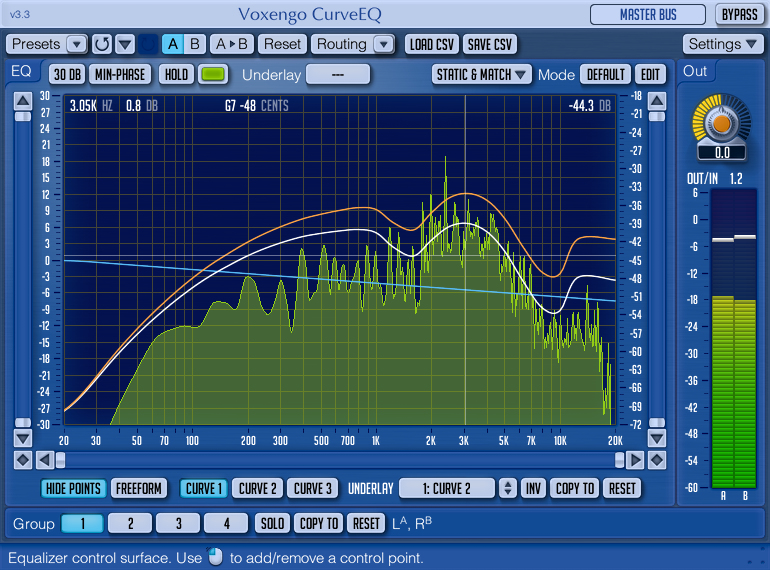Open the STATIC & MATCH dropdown
The width and height of the screenshot is (770, 570).
481,75
